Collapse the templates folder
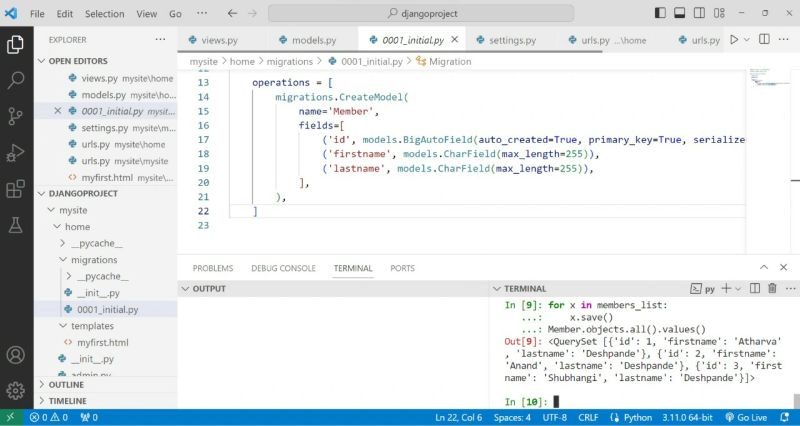Image resolution: width=800 pixels, height=426 pixels. click(x=63, y=326)
